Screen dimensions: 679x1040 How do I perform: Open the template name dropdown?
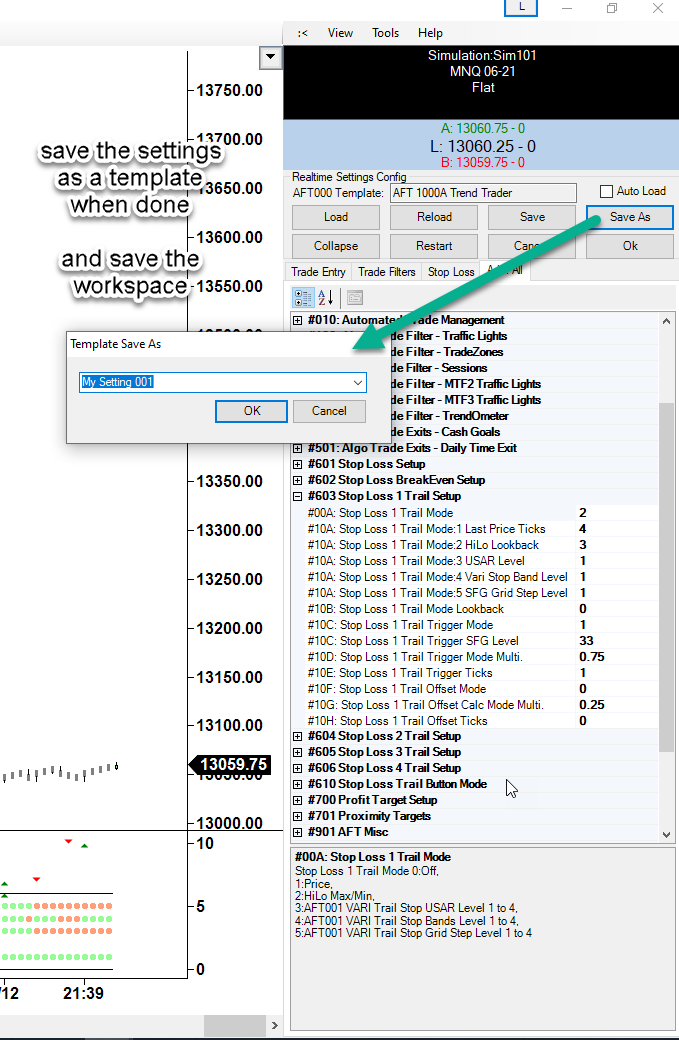357,382
